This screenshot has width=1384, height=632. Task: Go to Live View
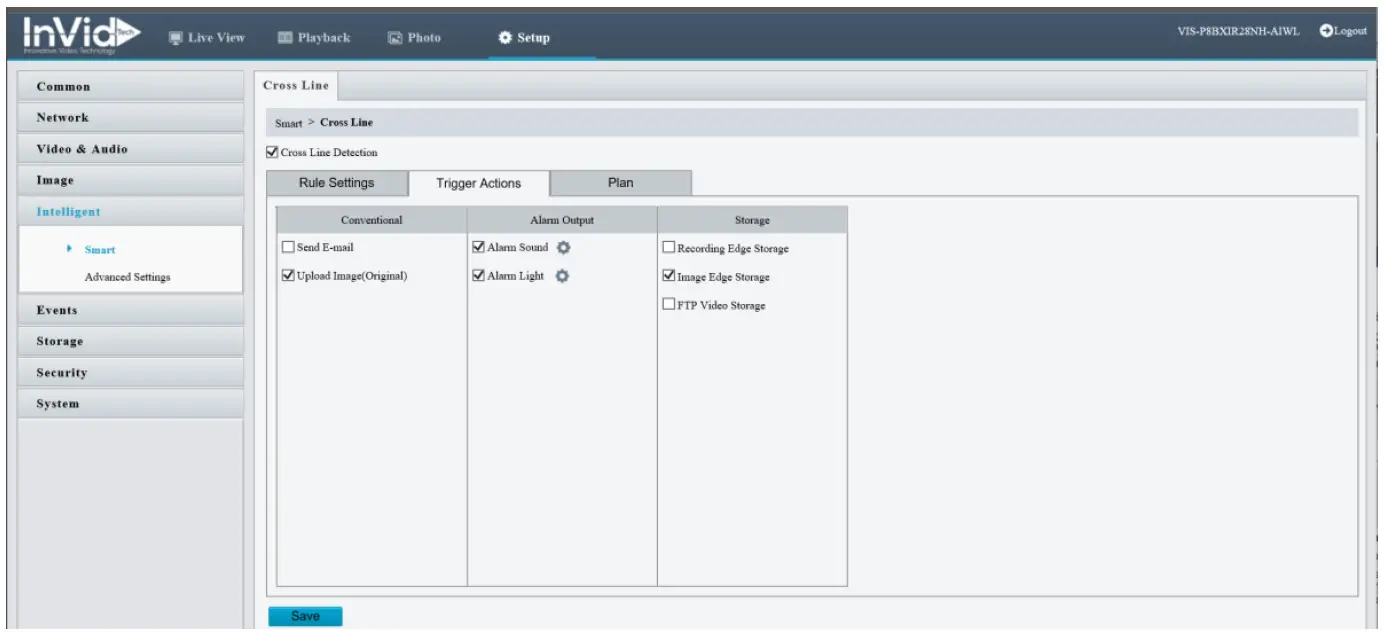click(x=207, y=38)
